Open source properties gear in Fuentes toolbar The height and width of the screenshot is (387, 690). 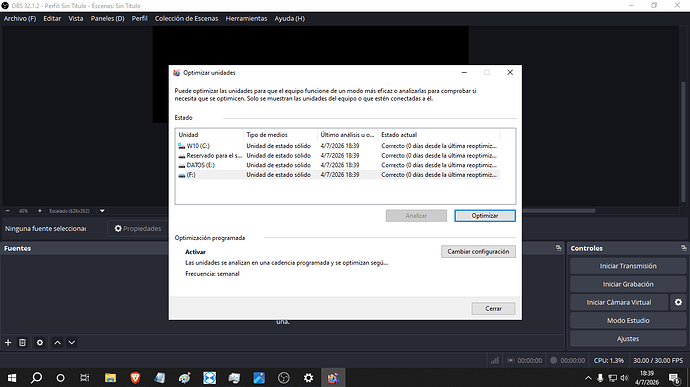[x=40, y=343]
